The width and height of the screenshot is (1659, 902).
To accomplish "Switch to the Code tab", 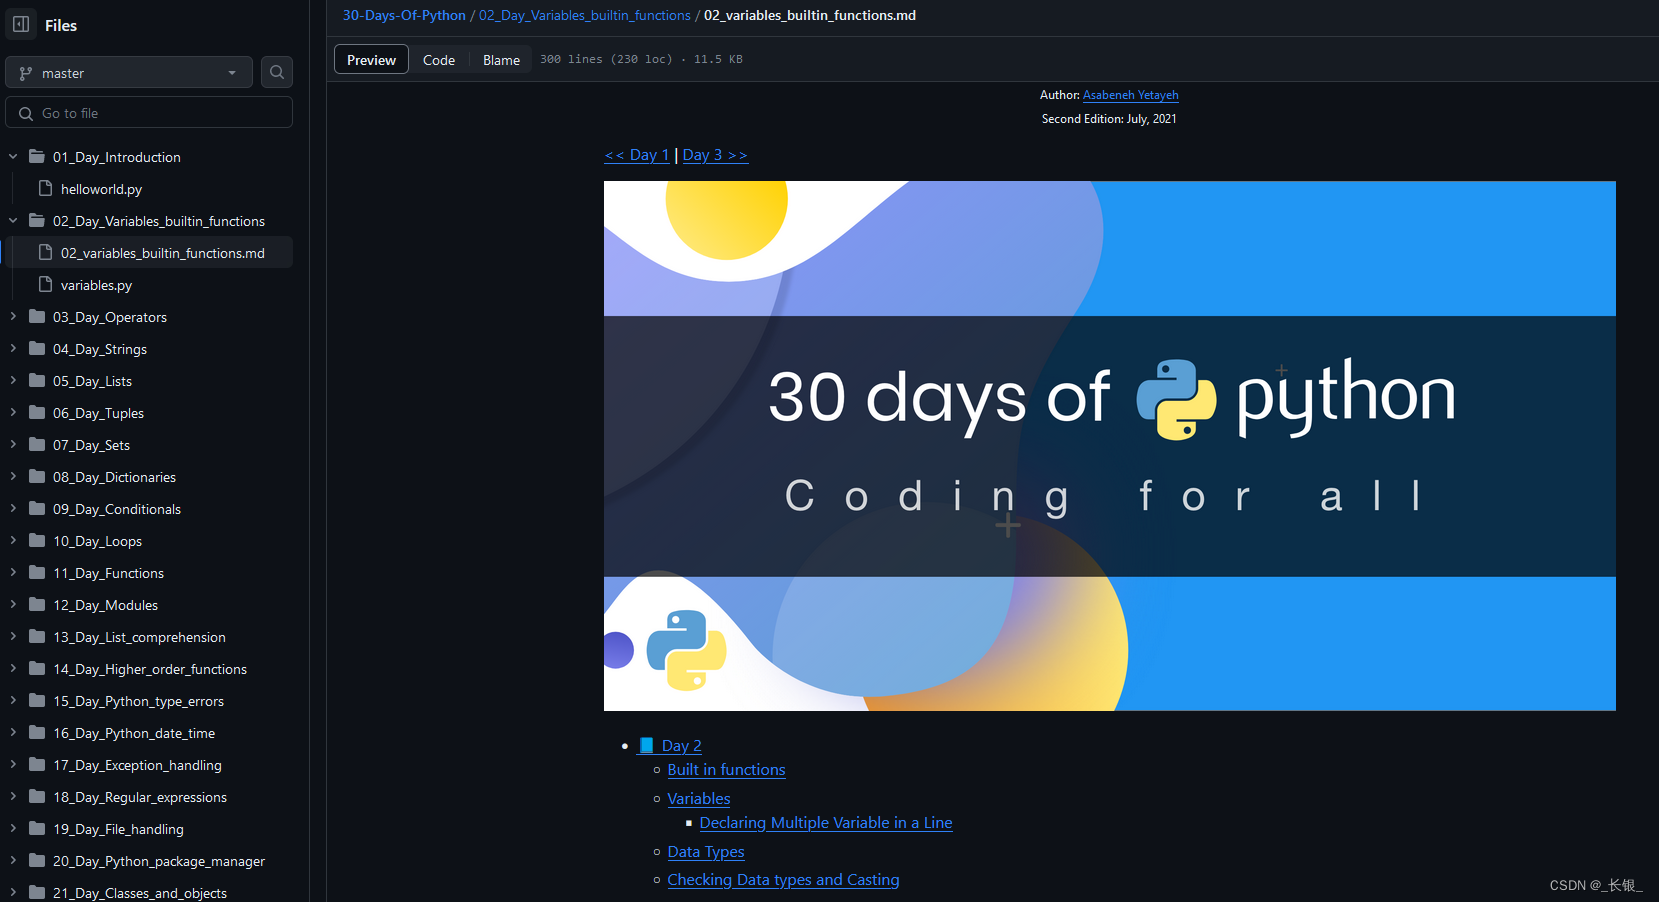I will coord(439,60).
